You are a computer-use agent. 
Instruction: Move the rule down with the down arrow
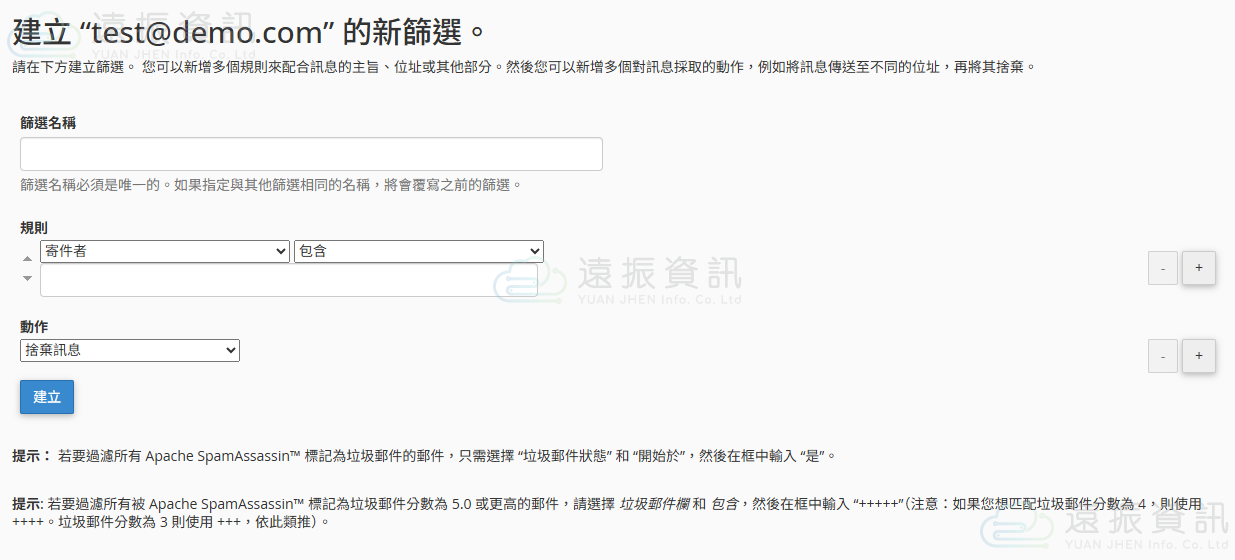(x=28, y=278)
